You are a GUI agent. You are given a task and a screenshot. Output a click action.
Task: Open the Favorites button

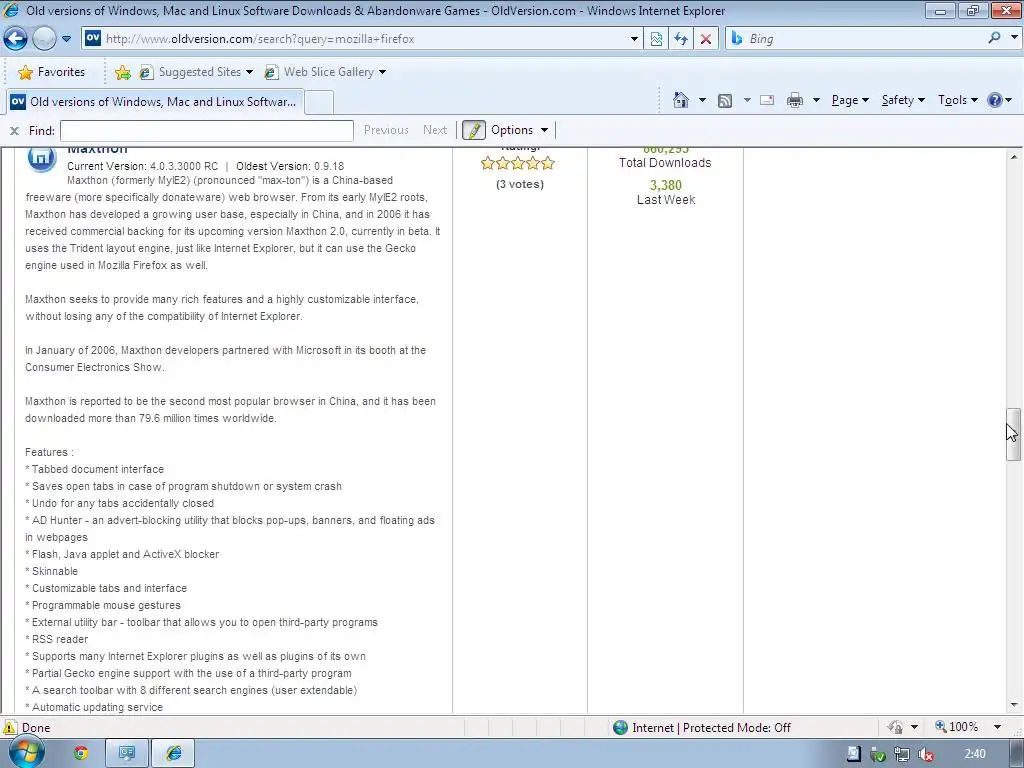coord(52,72)
